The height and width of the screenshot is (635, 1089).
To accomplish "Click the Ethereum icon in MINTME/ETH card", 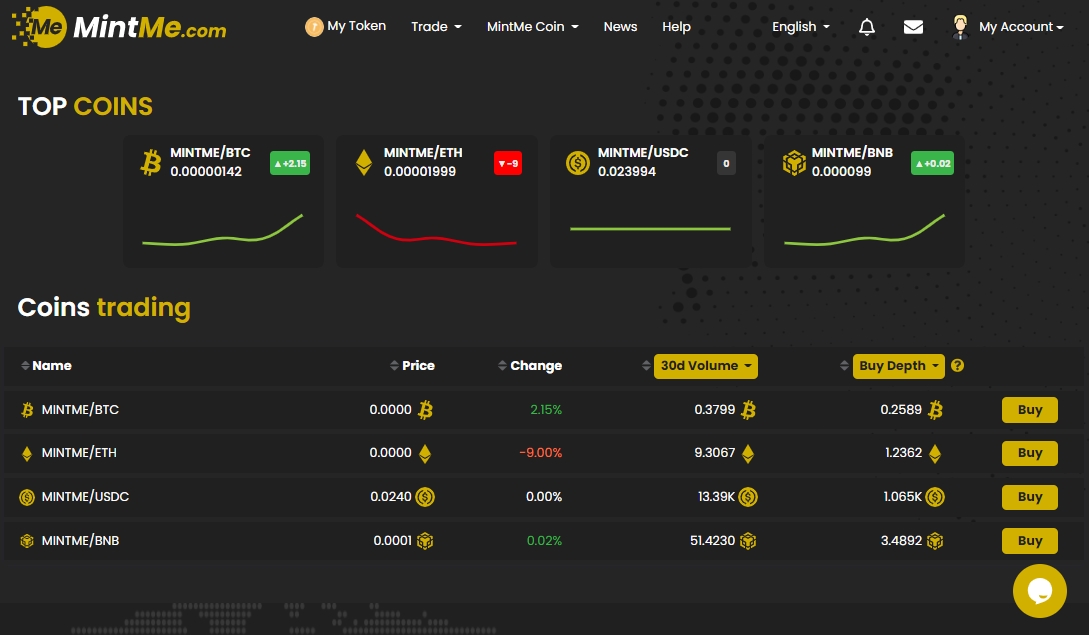I will click(x=364, y=163).
